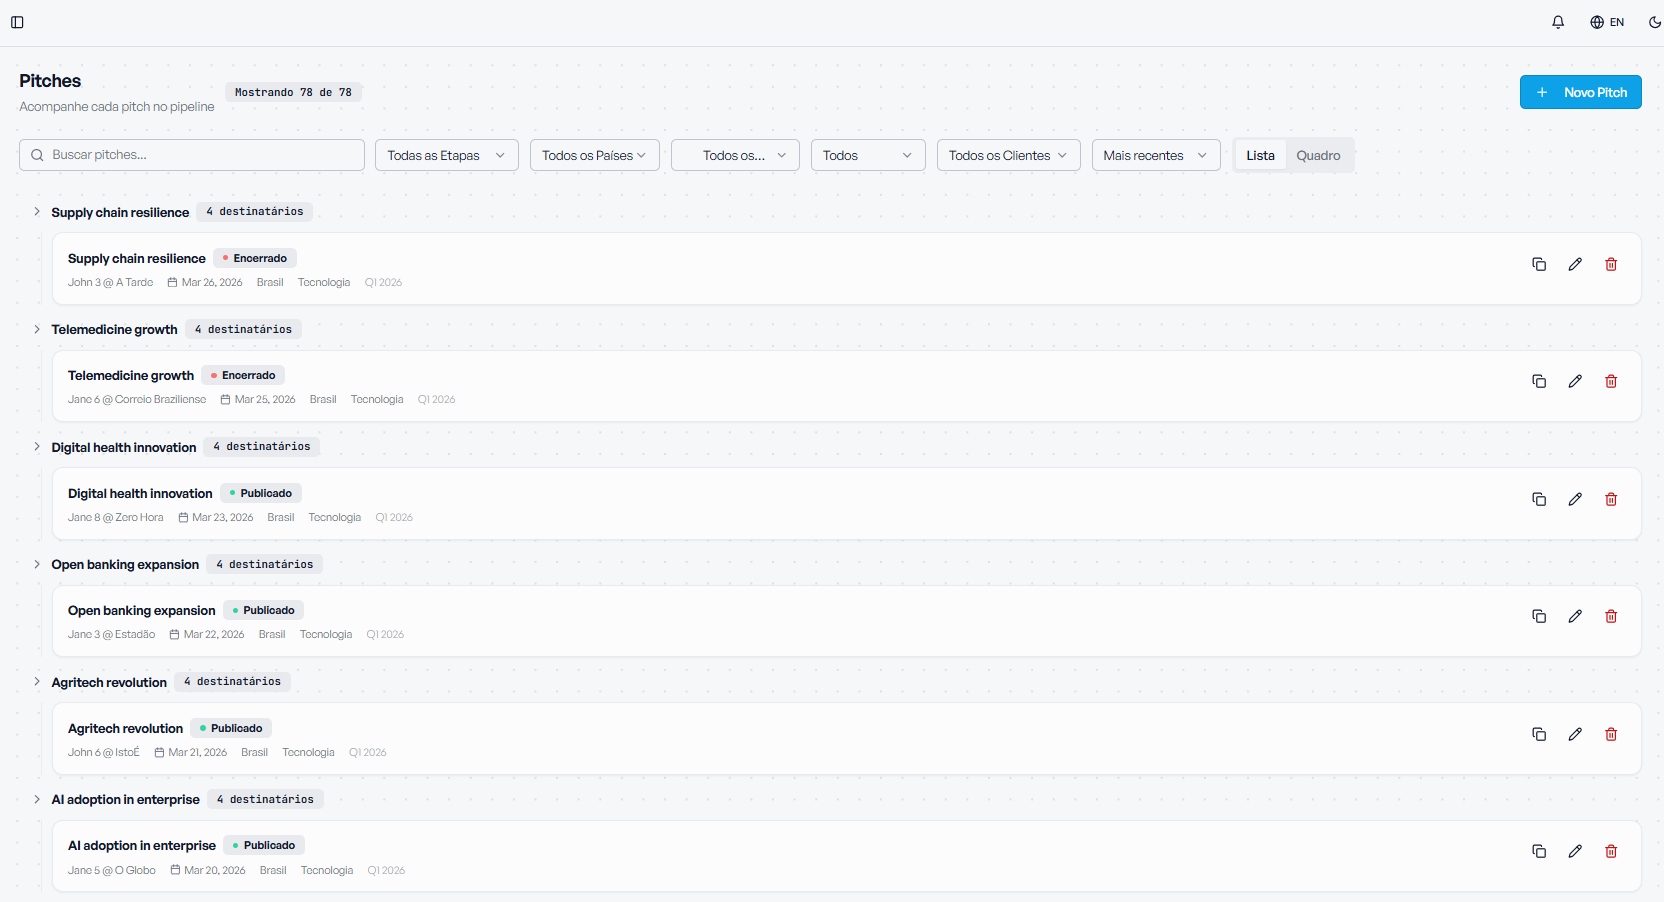Open the Todas as Etapas dropdown
Image resolution: width=1664 pixels, height=902 pixels.
pyautogui.click(x=446, y=155)
